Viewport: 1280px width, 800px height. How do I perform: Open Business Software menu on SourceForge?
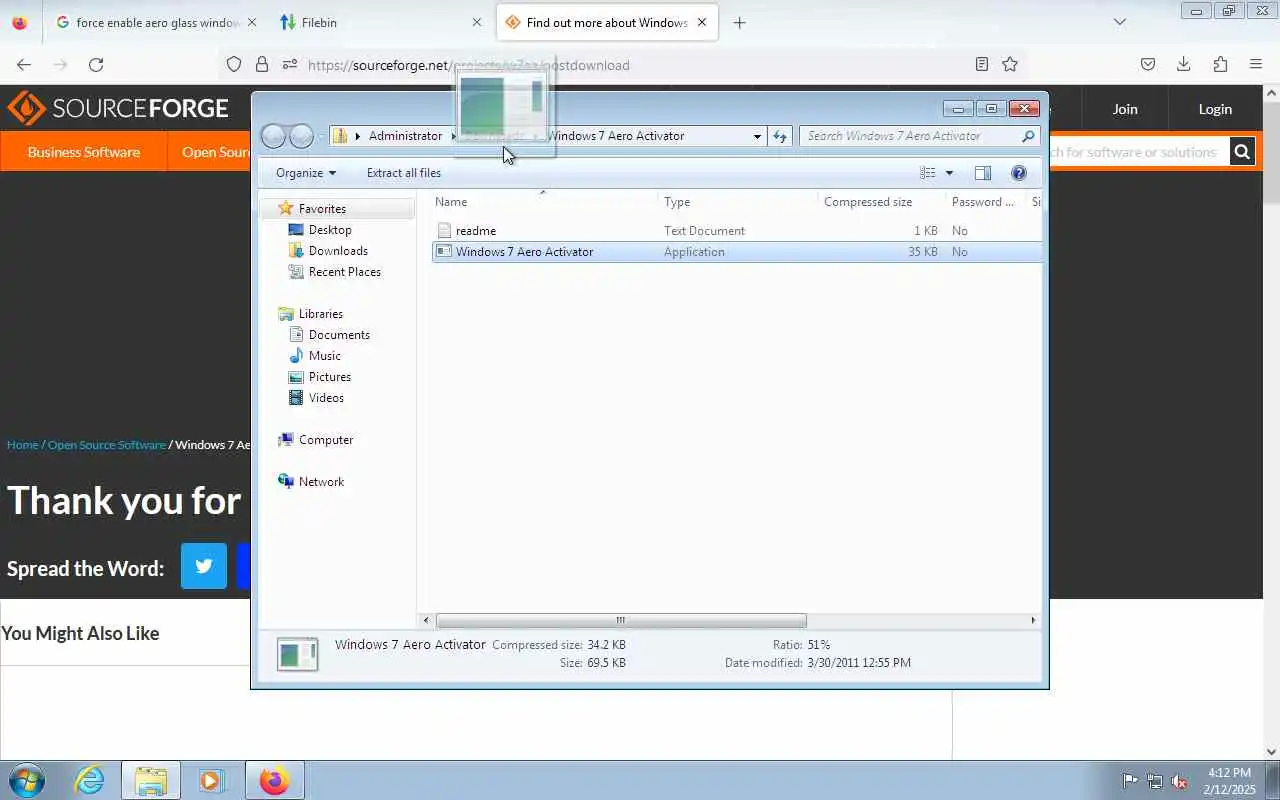pos(84,152)
